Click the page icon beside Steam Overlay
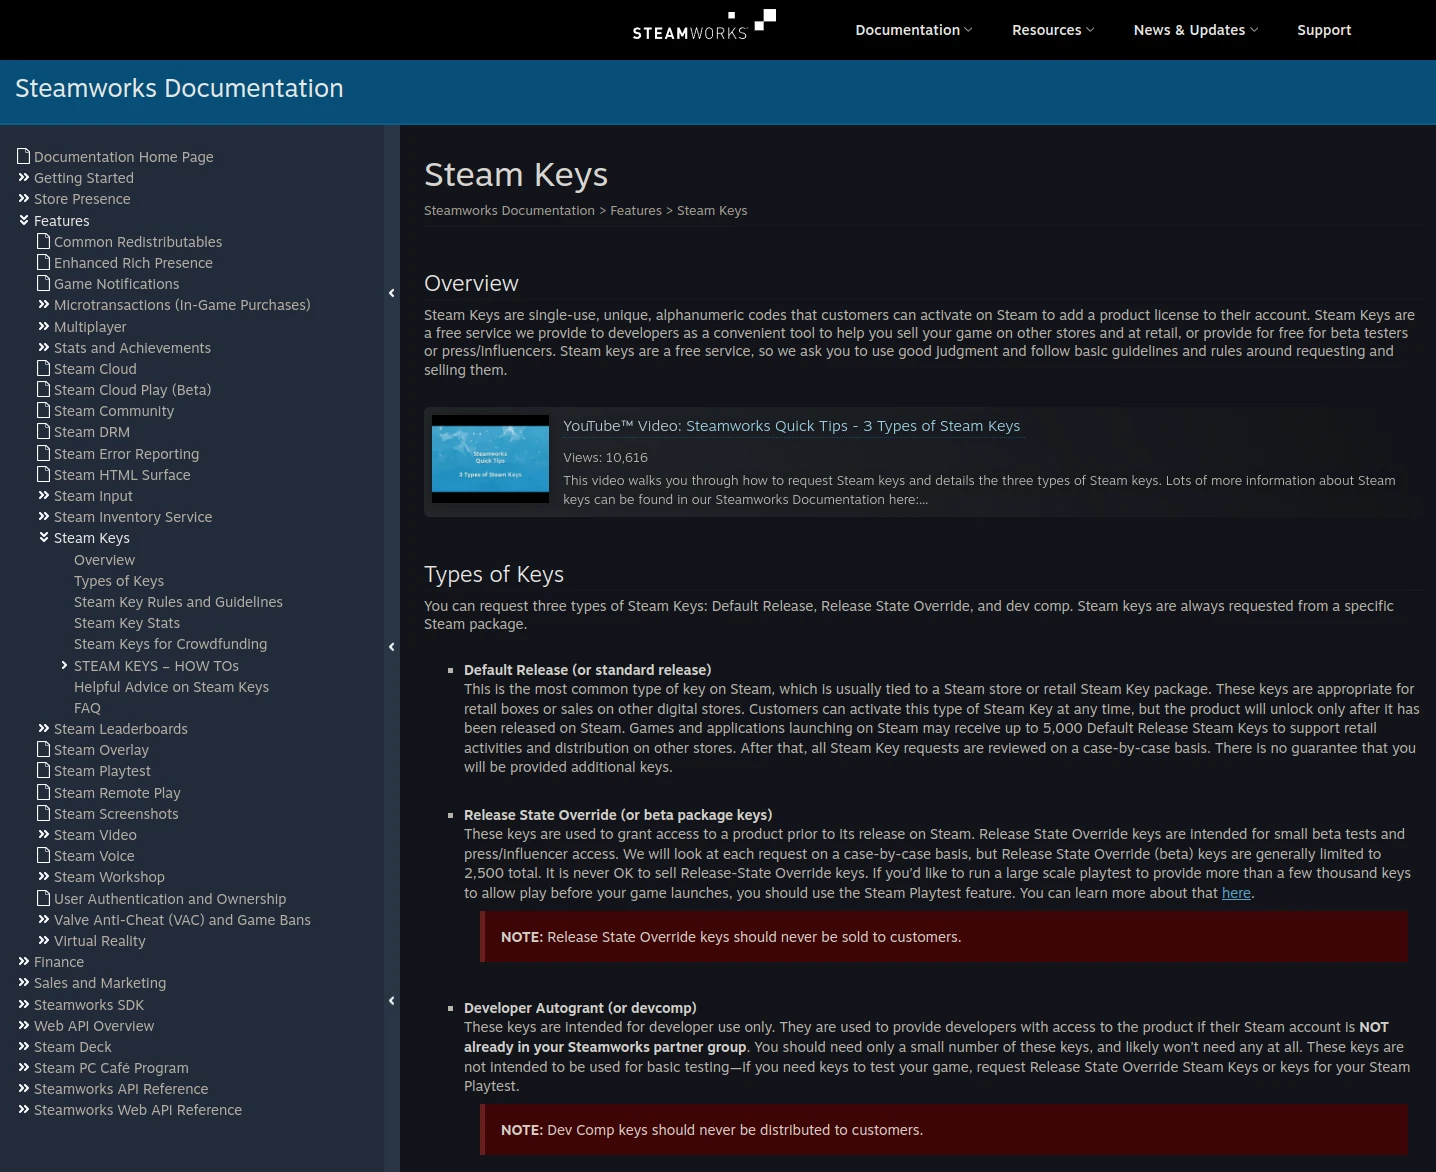This screenshot has height=1172, width=1436. [x=44, y=749]
